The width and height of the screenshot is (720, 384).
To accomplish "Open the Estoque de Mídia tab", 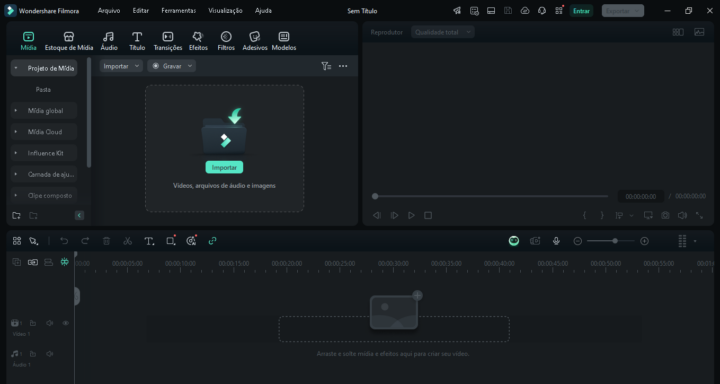I will 69,41.
